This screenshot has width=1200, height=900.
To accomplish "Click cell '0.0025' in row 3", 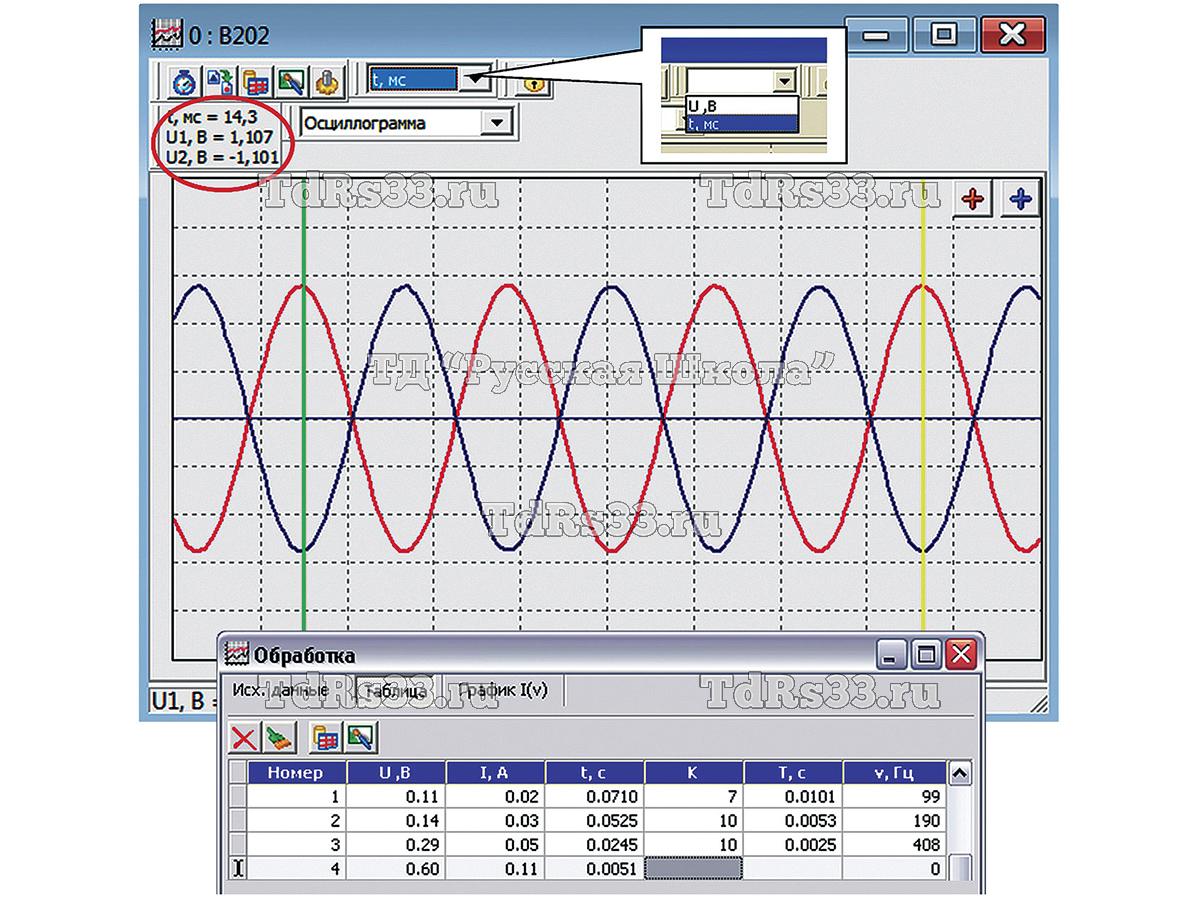I will pos(792,845).
